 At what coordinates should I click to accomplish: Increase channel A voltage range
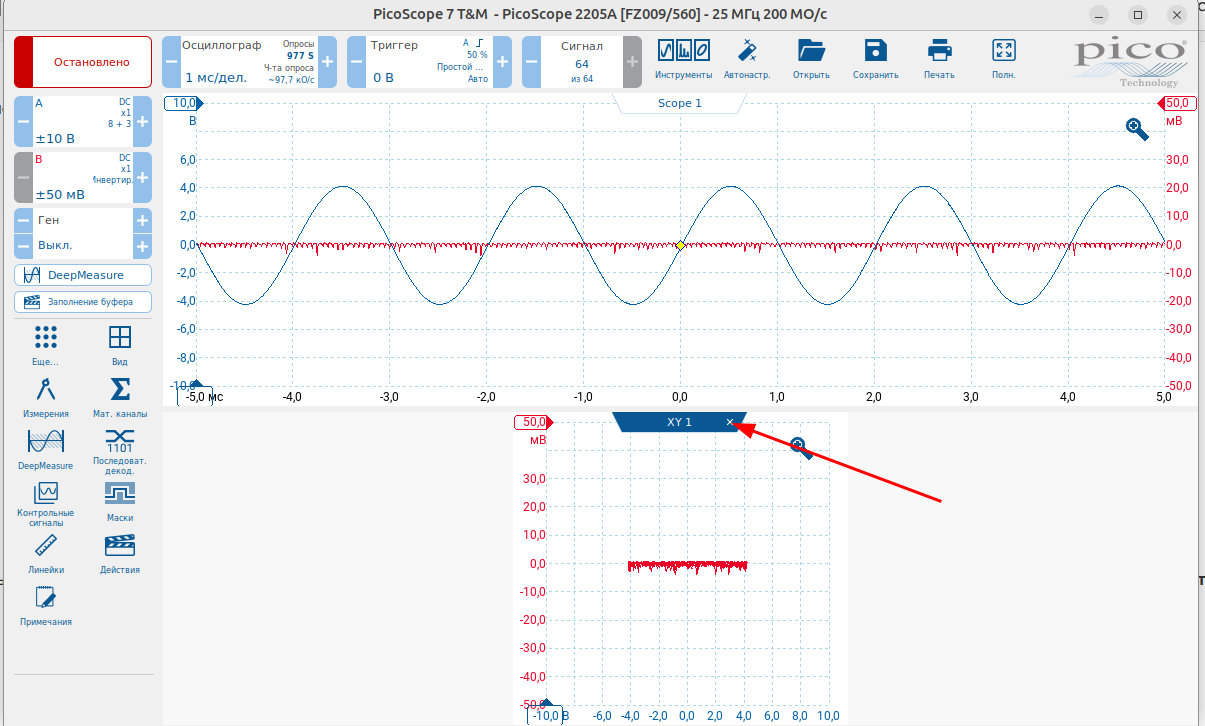(x=143, y=122)
